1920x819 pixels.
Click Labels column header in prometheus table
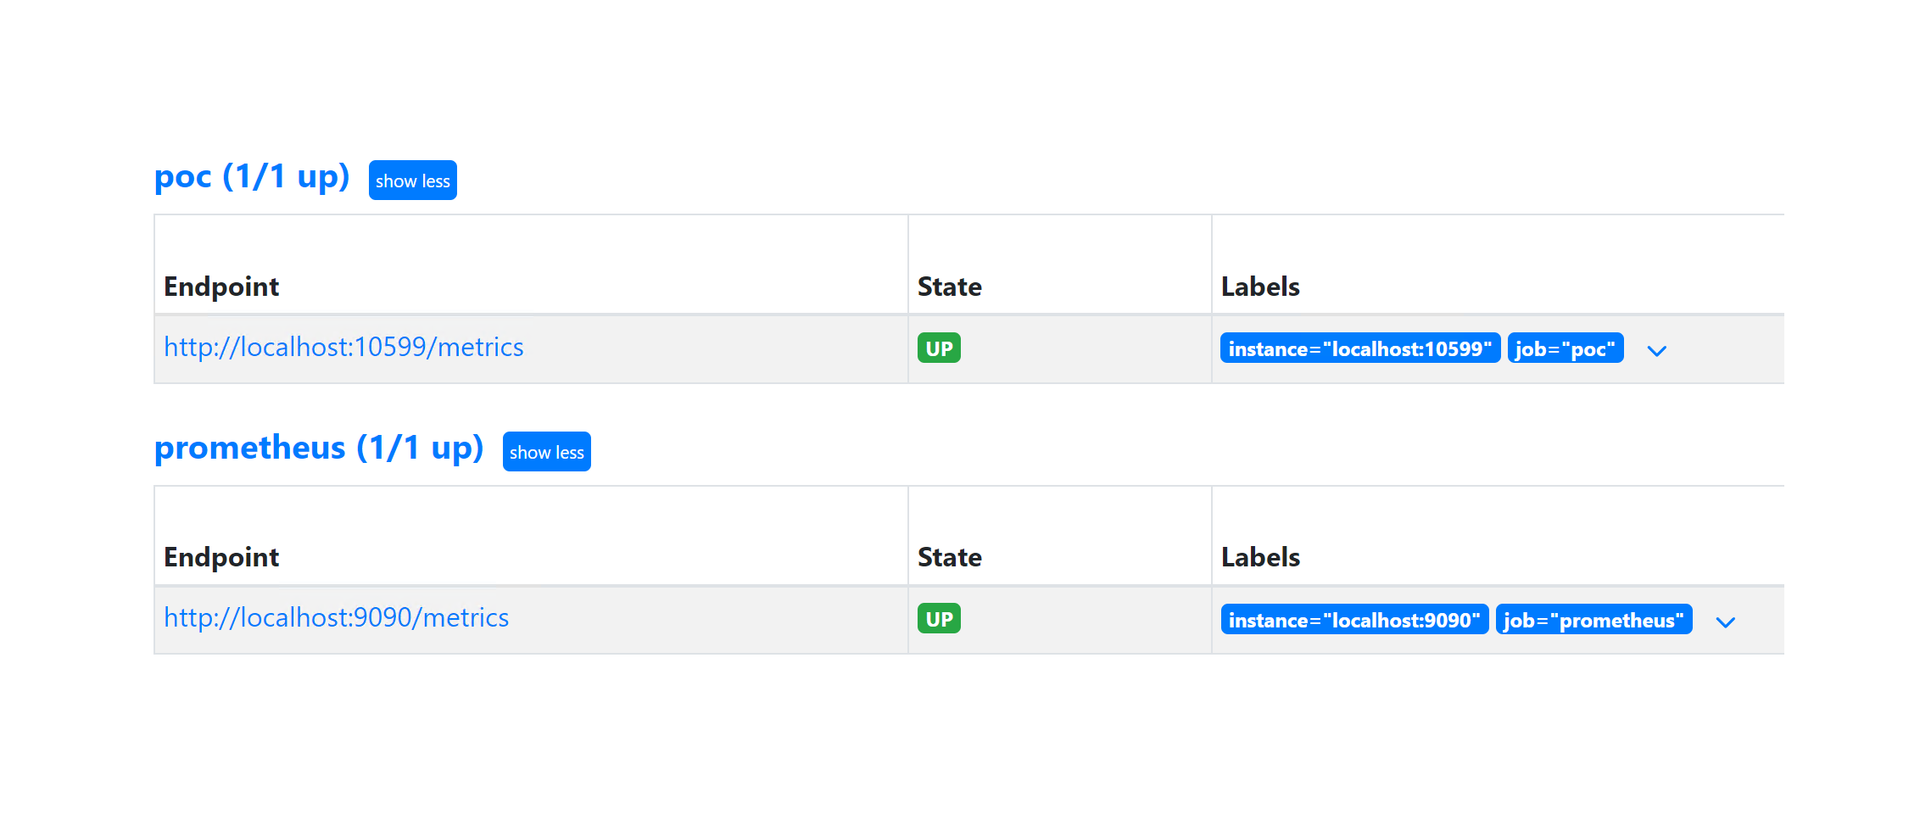pyautogui.click(x=1259, y=558)
